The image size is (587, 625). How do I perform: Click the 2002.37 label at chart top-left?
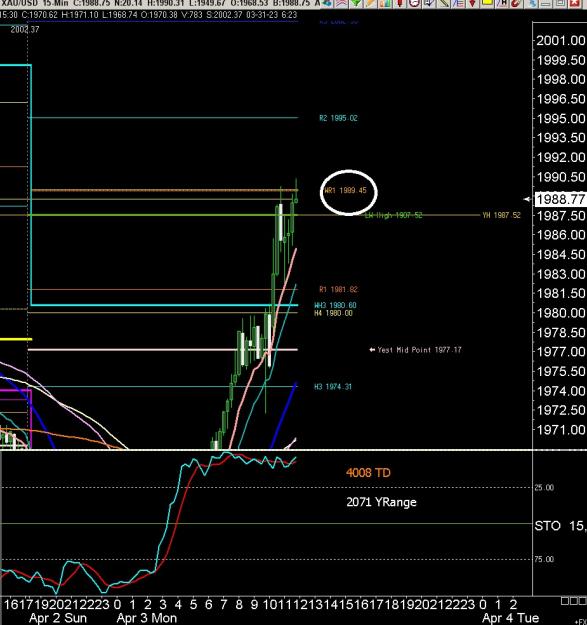(x=25, y=29)
